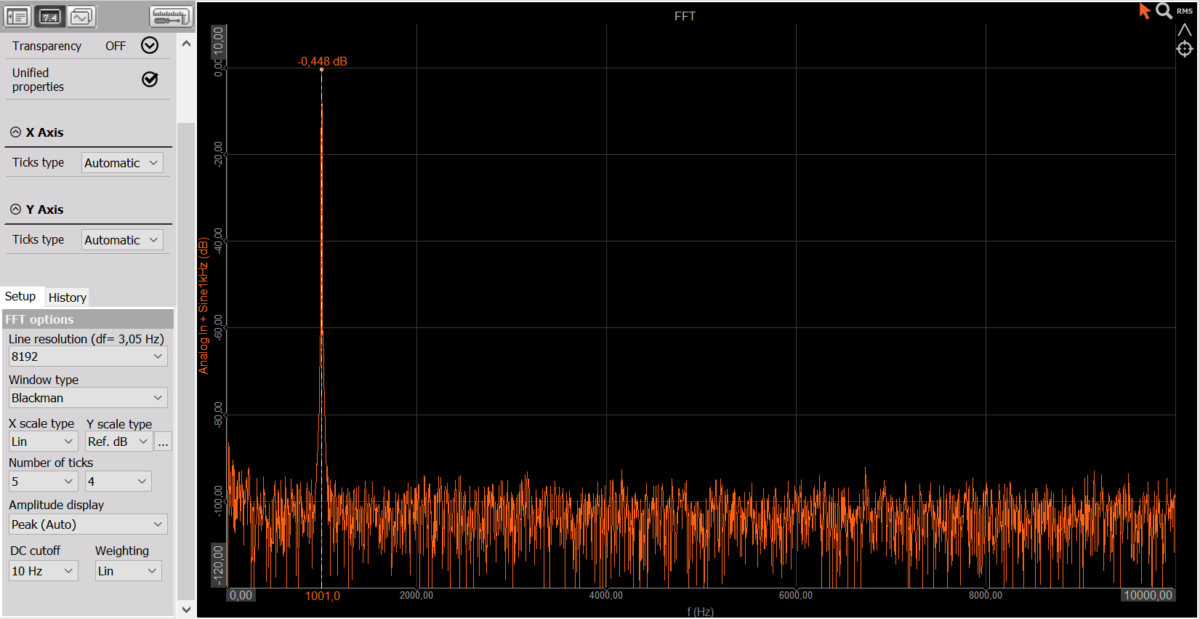Switch to the Setup tab
Viewport: 1200px width, 619px height.
click(x=21, y=296)
